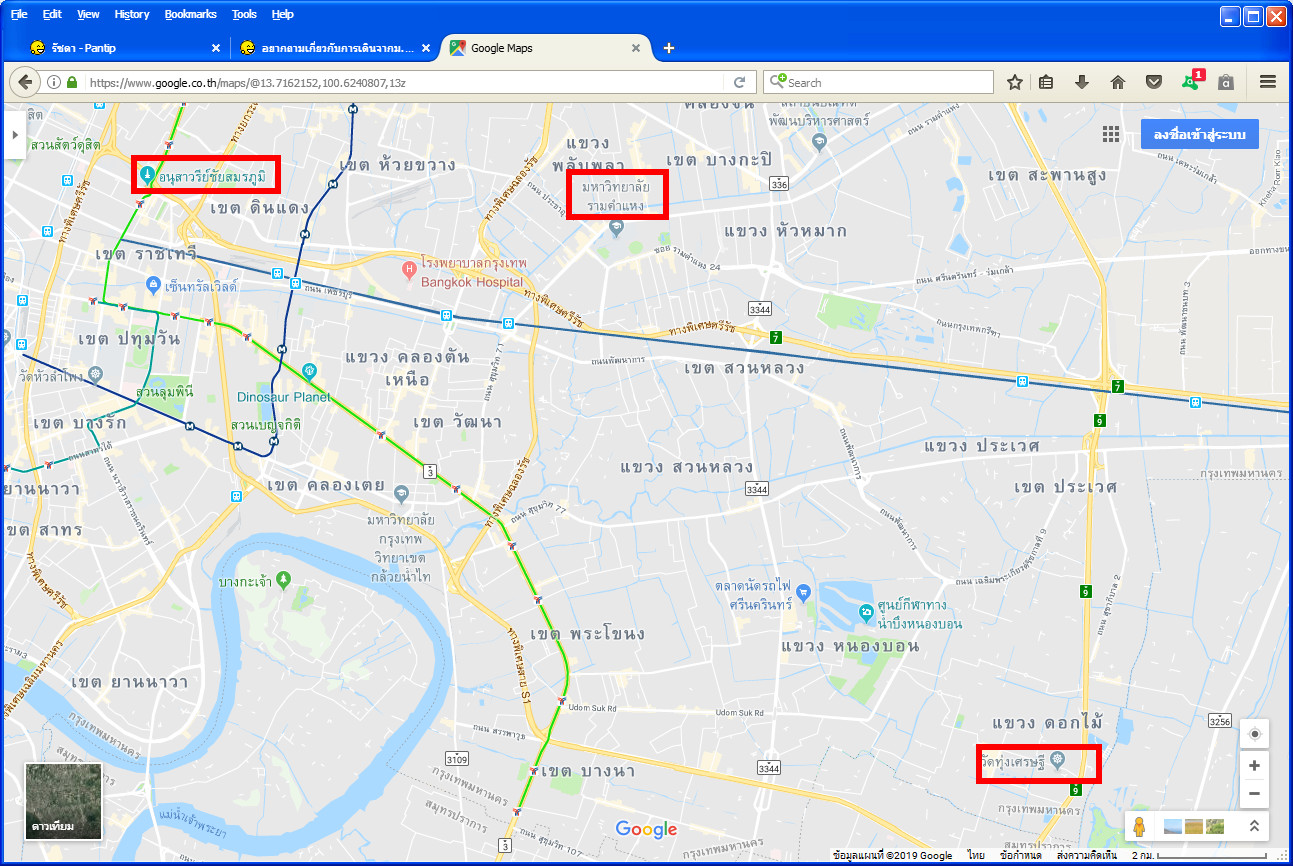
Task: Click the ลงชื่อเข้าสู่ระบบ sign-in button
Action: coord(1199,134)
